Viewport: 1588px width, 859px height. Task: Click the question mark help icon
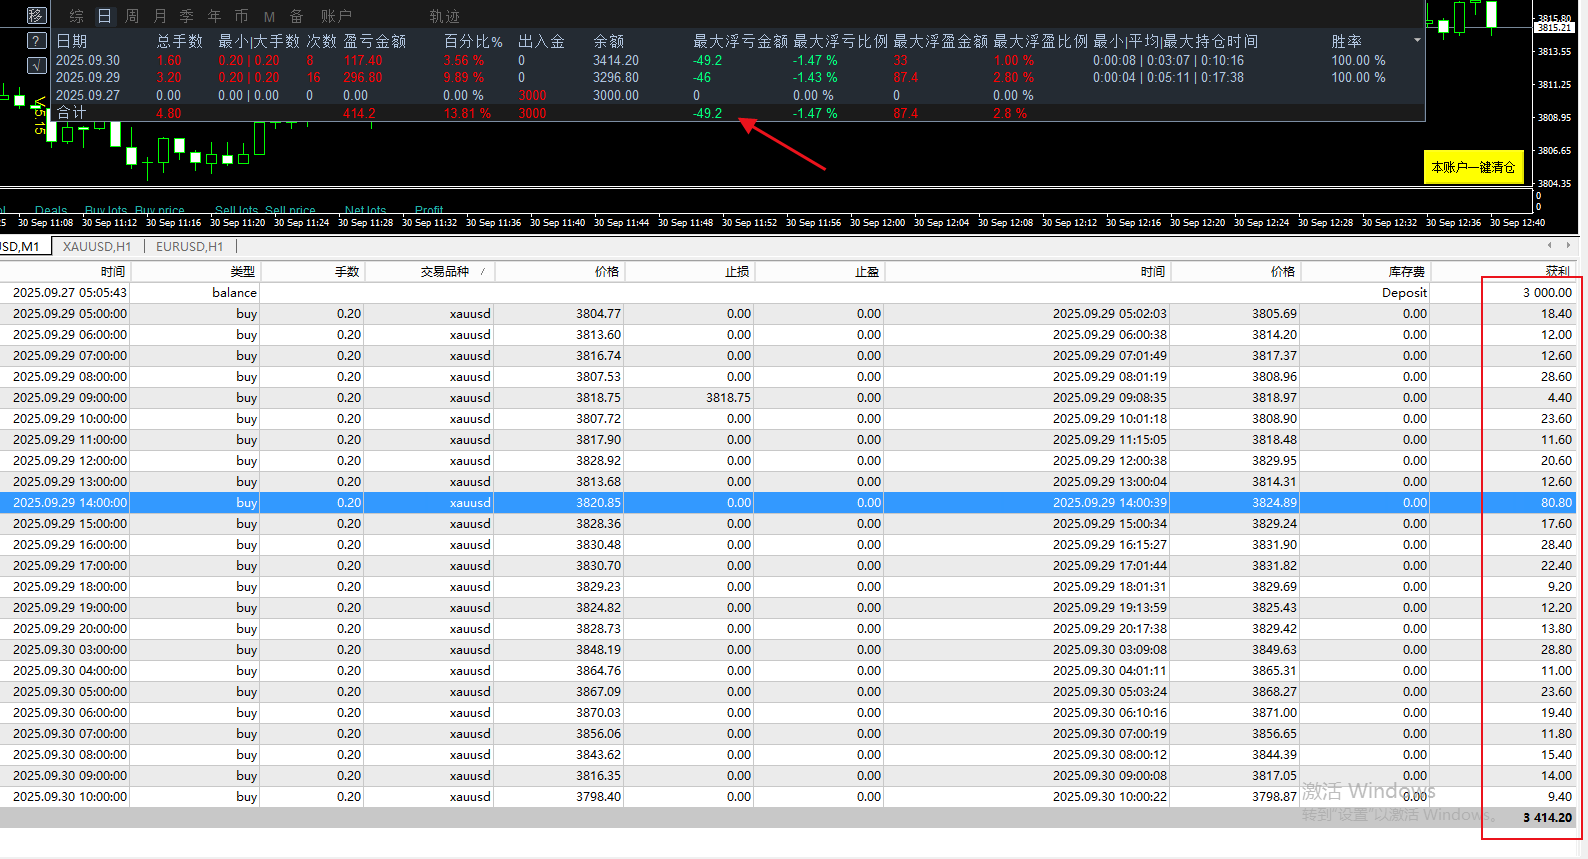click(36, 41)
